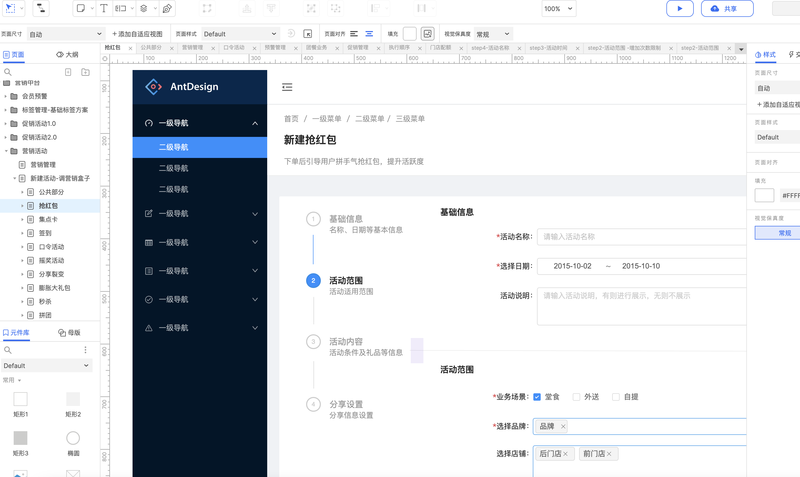Open the 视觉保真度 常规 dropdown
The height and width of the screenshot is (477, 800).
pos(493,34)
